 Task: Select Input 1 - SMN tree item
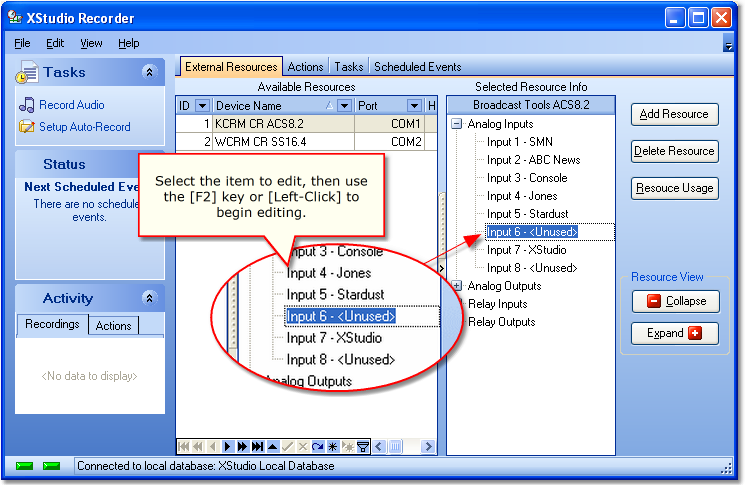click(x=520, y=142)
